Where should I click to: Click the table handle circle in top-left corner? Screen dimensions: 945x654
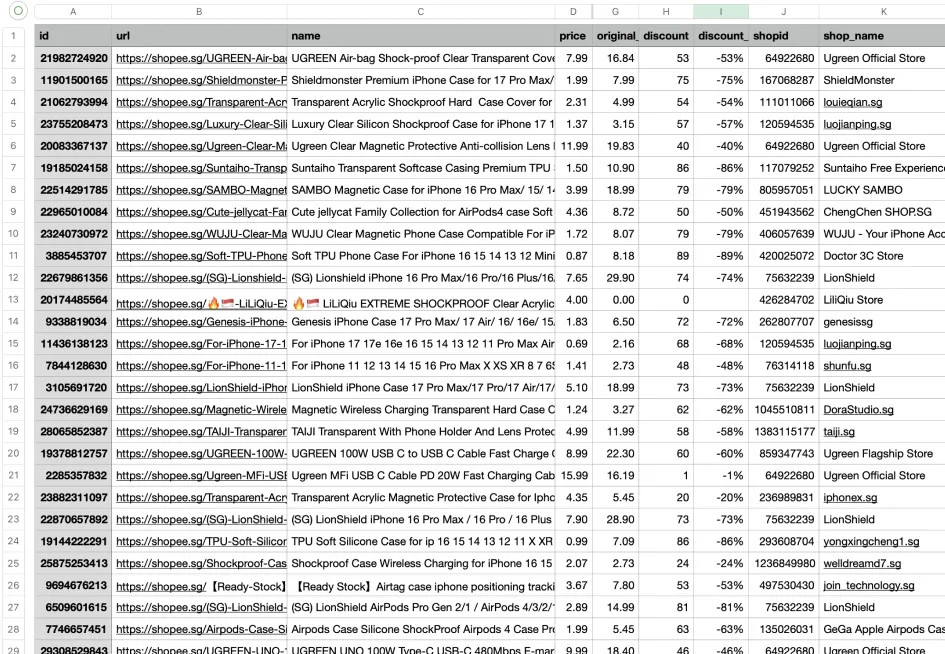[18, 11]
